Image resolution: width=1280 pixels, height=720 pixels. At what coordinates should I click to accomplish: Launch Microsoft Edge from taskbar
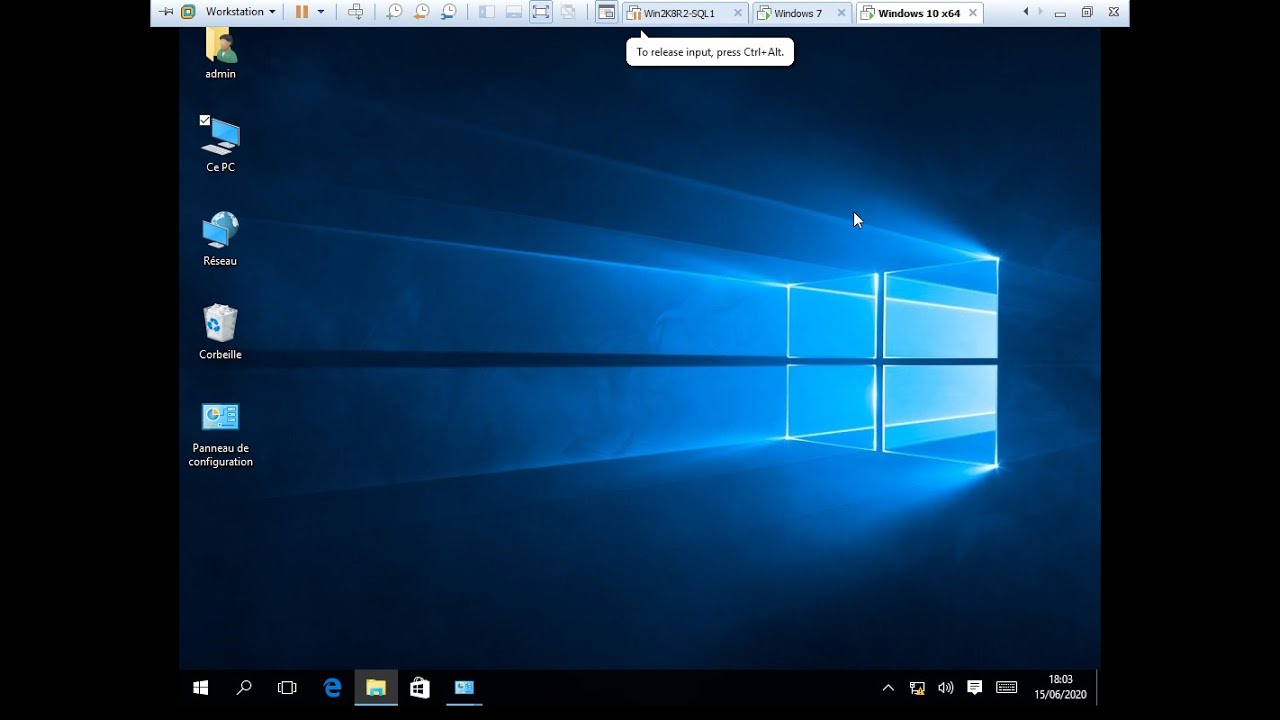click(332, 688)
